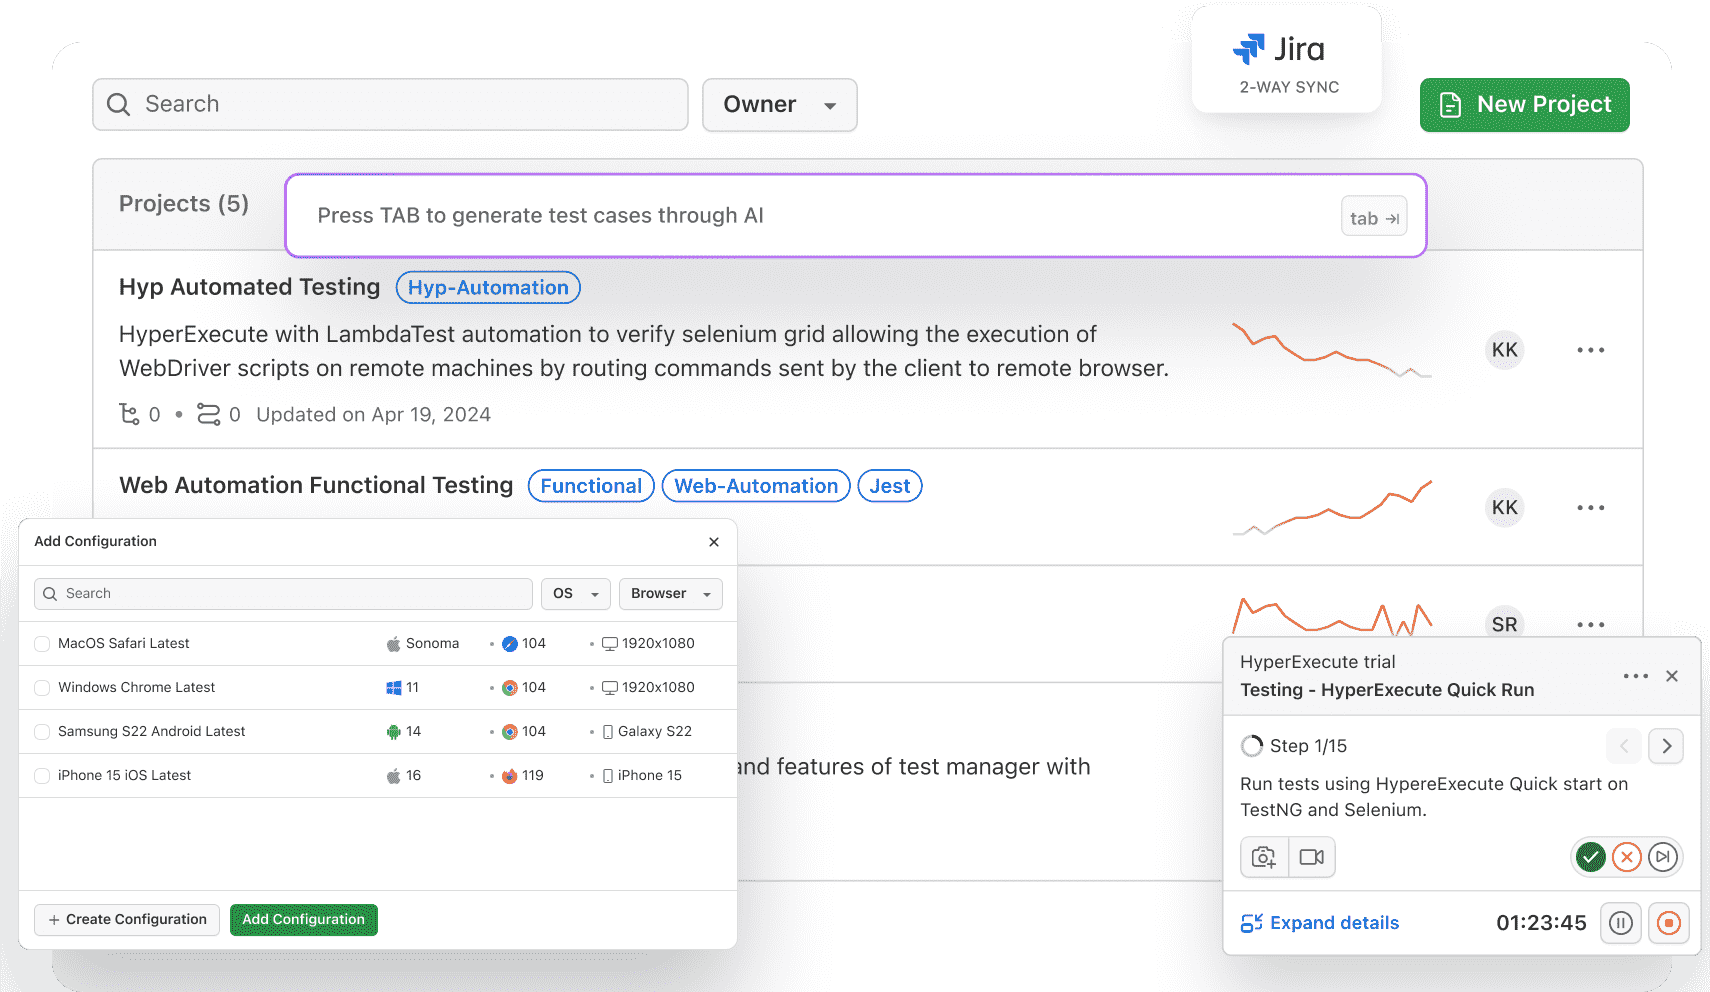1710x992 pixels.
Task: Capture a screenshot for this step
Action: [1264, 857]
